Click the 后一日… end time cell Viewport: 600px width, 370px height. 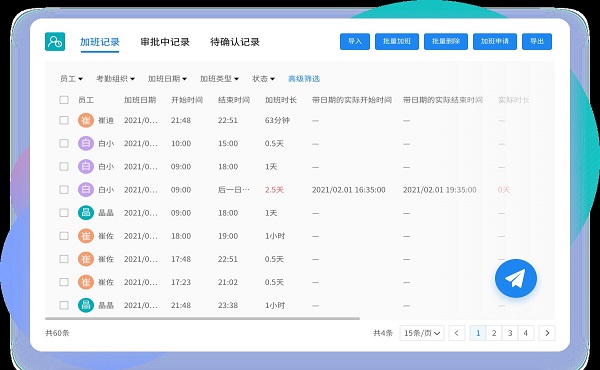[234, 190]
